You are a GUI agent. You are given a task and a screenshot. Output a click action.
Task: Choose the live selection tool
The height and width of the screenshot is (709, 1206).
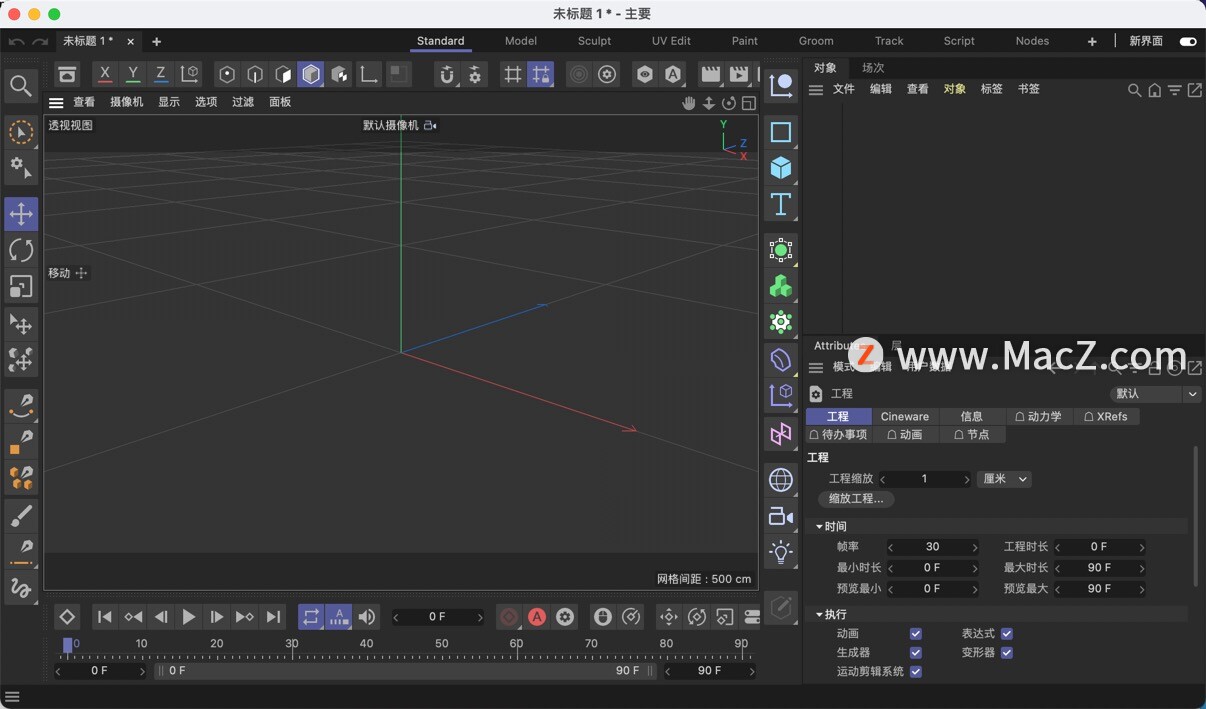(21, 132)
